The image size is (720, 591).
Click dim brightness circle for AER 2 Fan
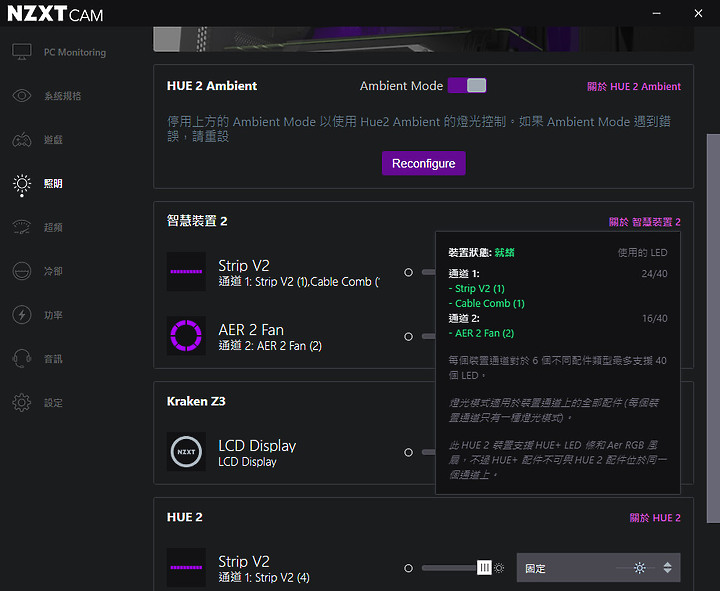pyautogui.click(x=408, y=337)
